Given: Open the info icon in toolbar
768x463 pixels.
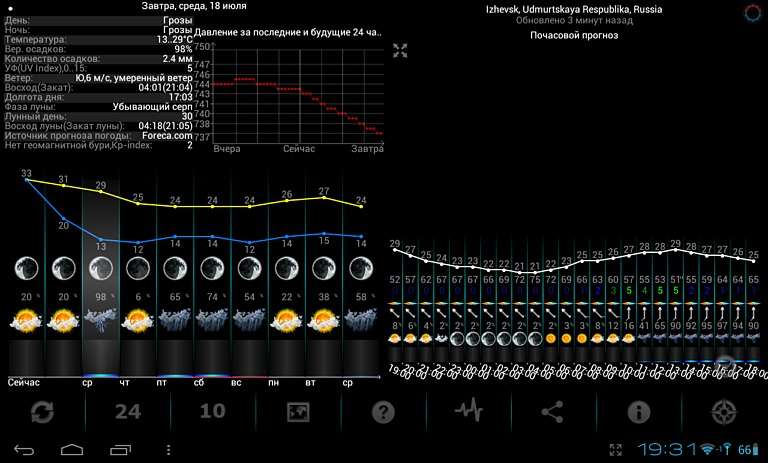Looking at the screenshot, I should tap(638, 412).
